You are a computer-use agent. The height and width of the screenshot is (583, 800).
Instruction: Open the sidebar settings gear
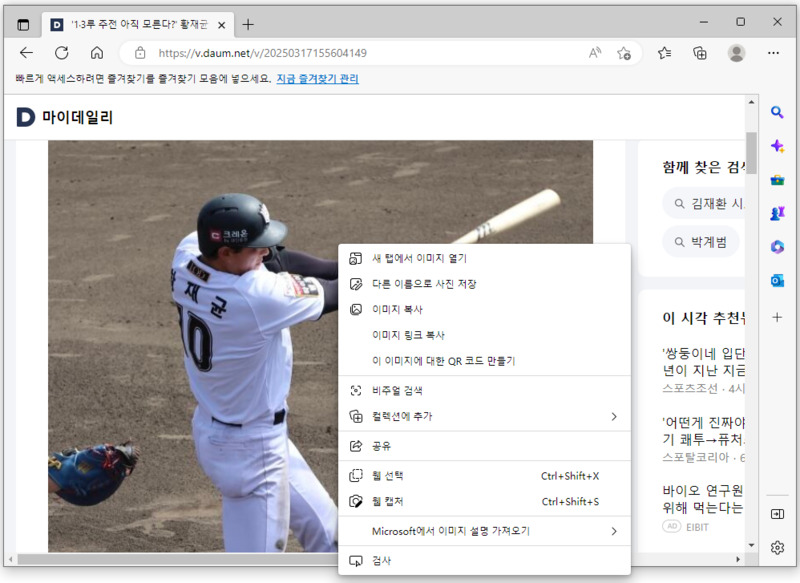coord(777,547)
